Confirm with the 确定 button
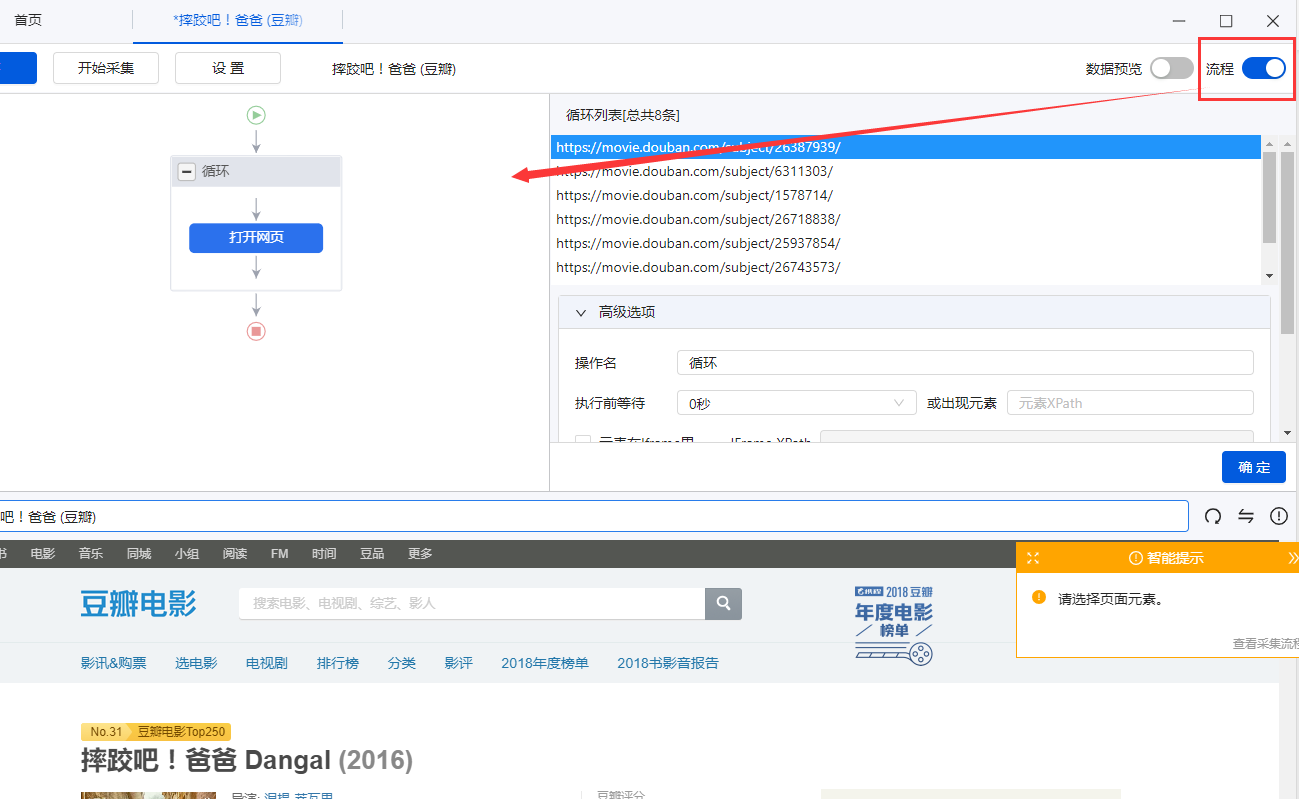 (1254, 467)
